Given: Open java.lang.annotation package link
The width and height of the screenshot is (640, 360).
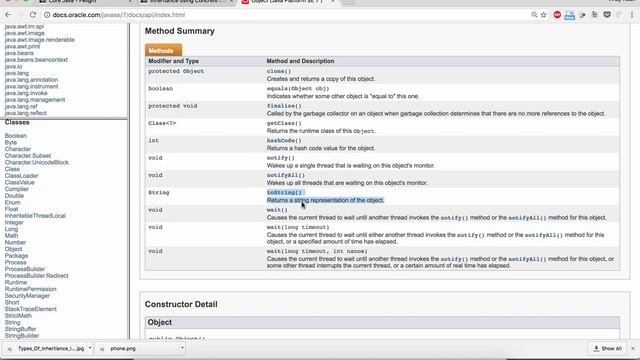Looking at the screenshot, I should [31, 80].
